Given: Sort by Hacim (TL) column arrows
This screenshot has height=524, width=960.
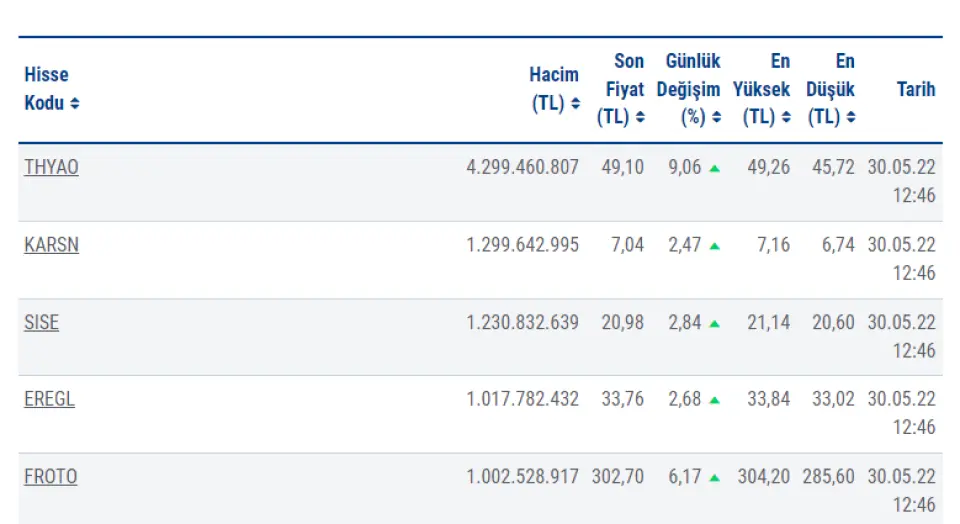Looking at the screenshot, I should point(575,104).
